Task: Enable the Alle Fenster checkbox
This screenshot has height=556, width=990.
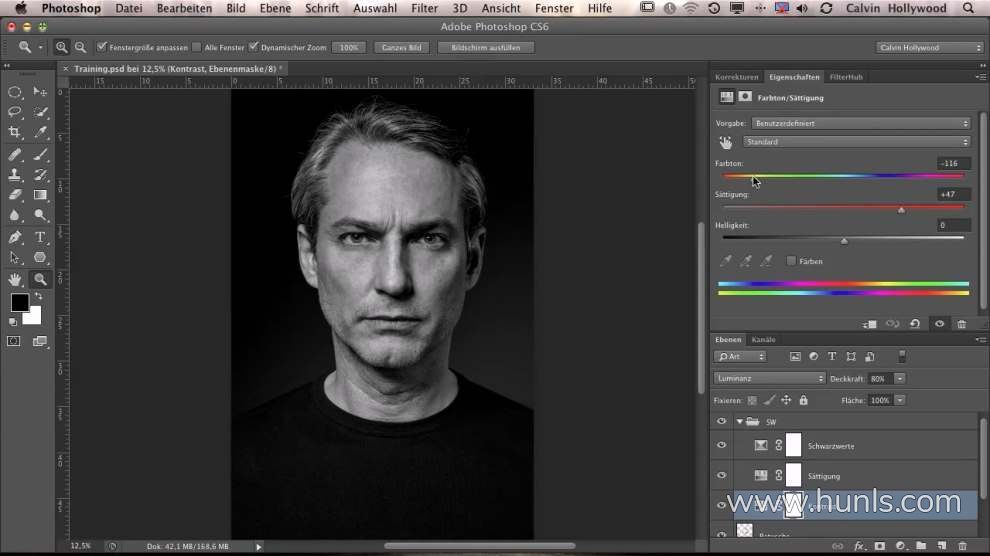Action: 196,47
